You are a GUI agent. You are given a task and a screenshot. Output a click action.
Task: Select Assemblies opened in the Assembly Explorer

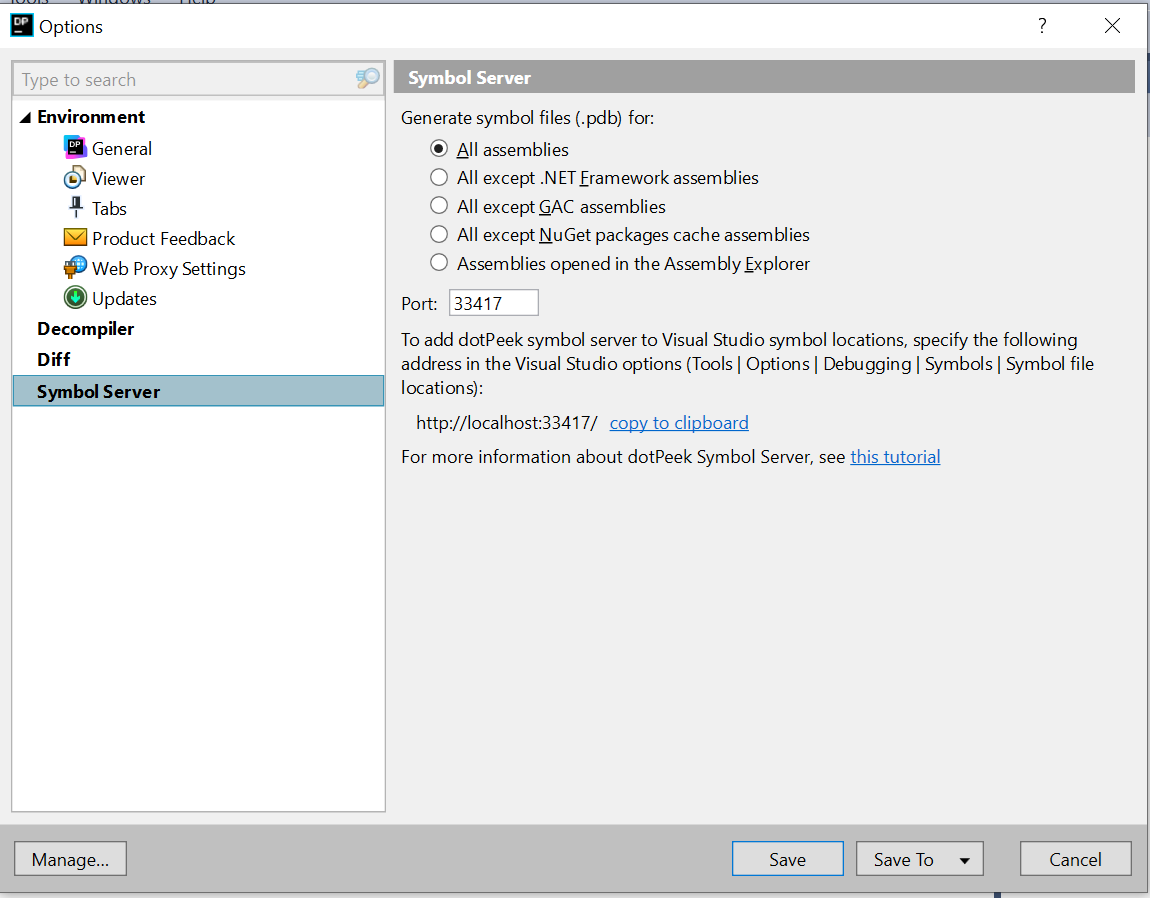pyautogui.click(x=439, y=263)
